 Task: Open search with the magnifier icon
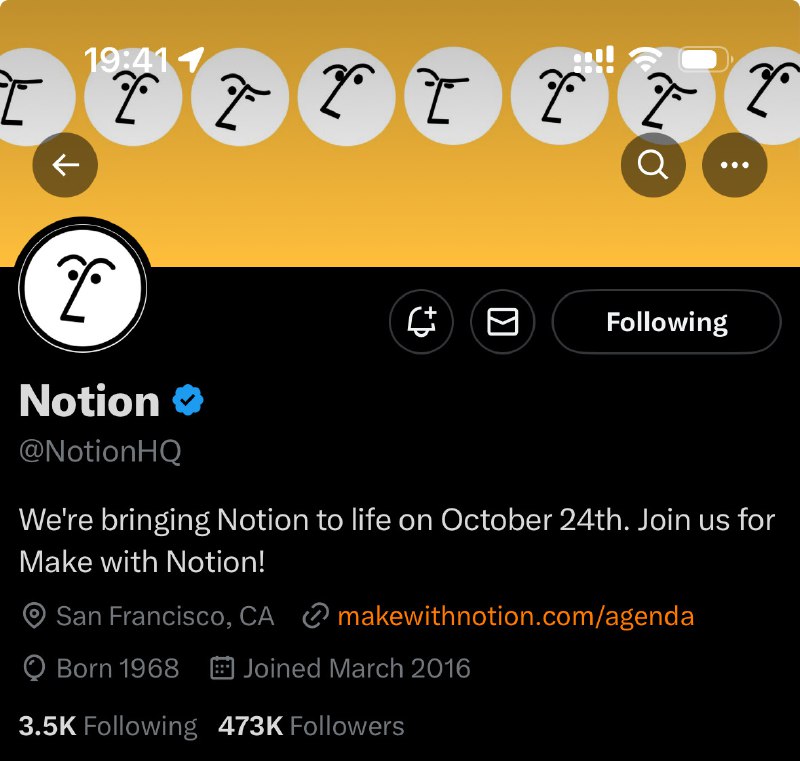click(x=653, y=165)
